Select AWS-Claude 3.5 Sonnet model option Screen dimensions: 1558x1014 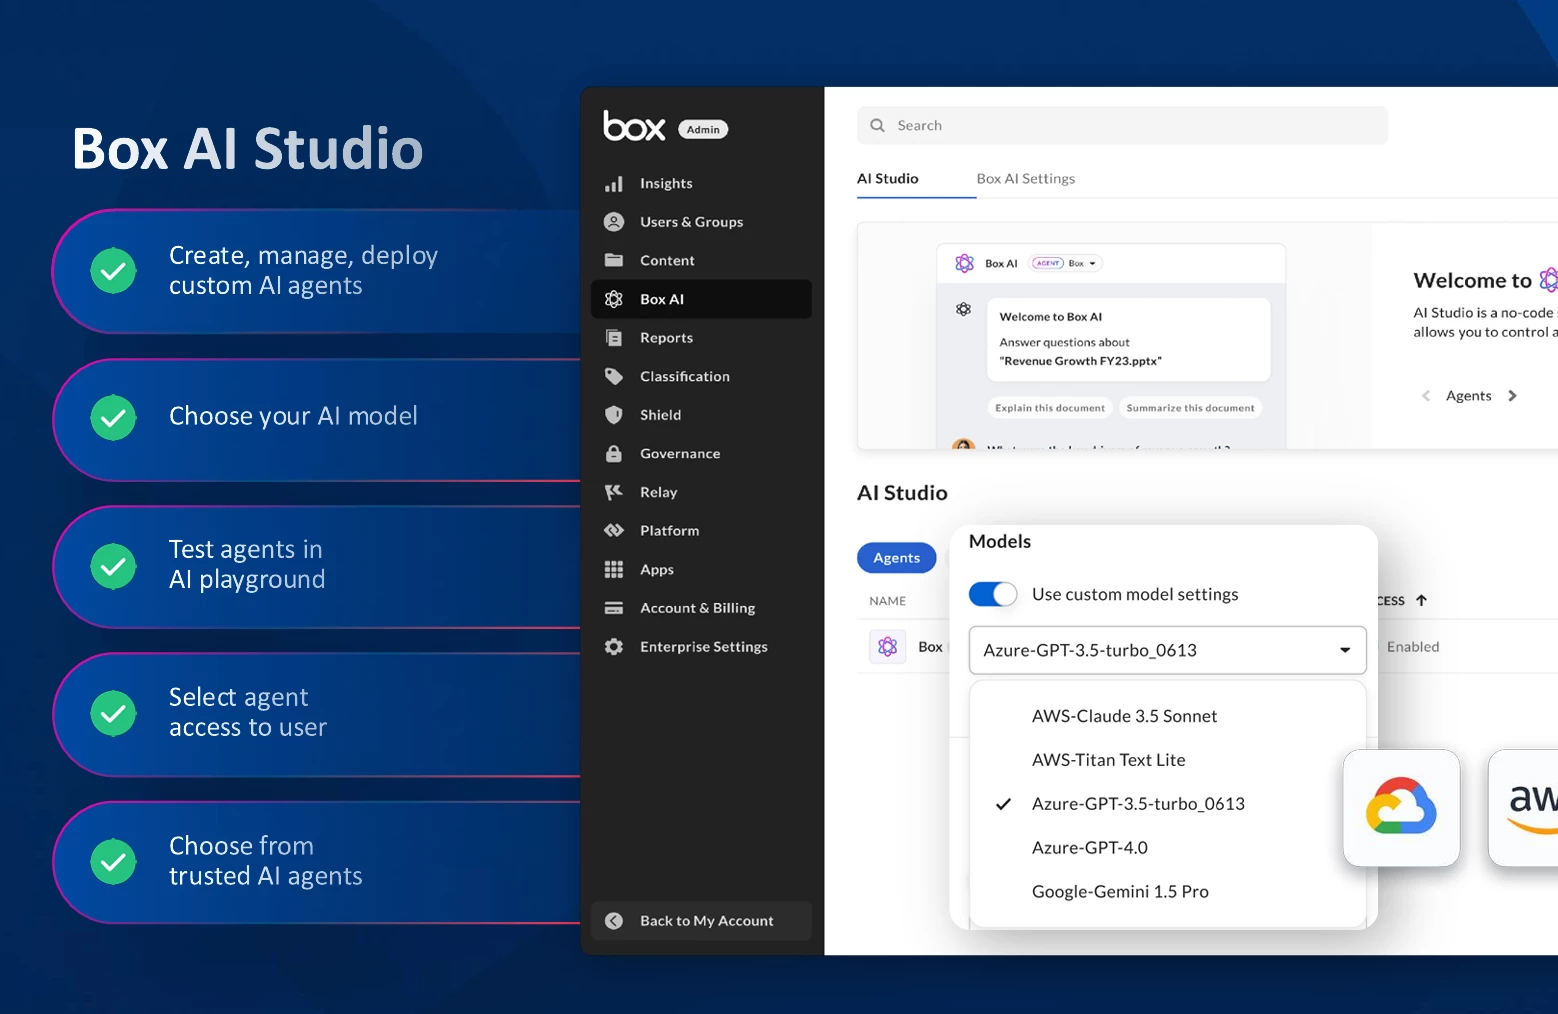[1168, 716]
